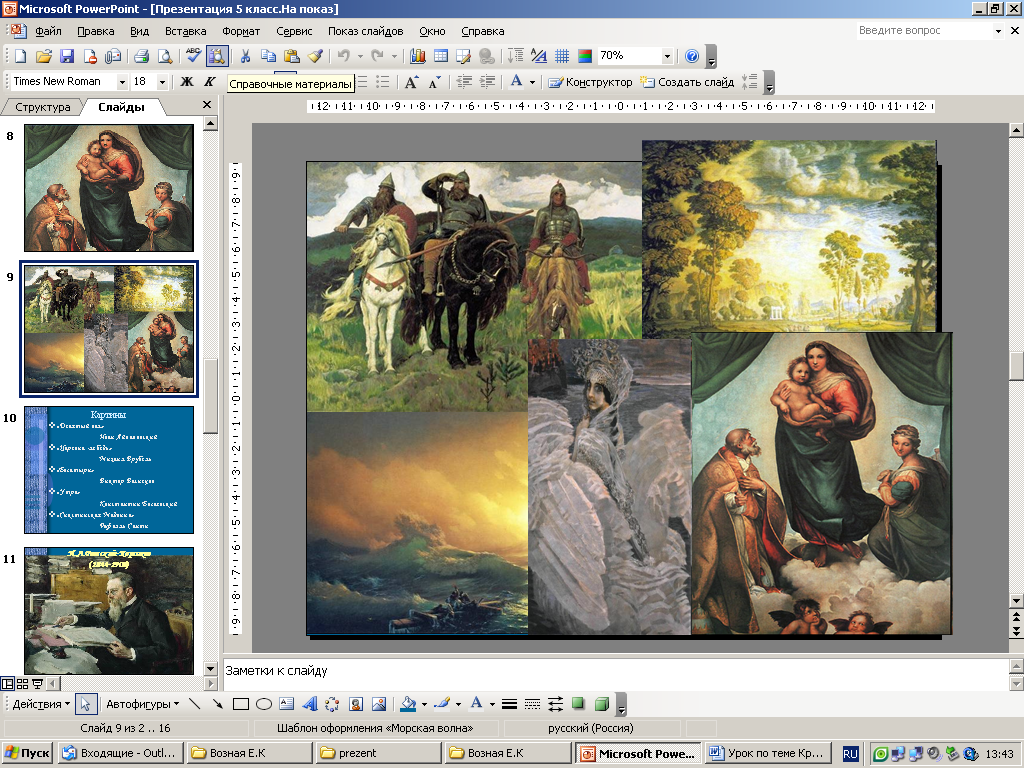Open the Конструктор design pane
This screenshot has width=1024, height=768.
[590, 82]
